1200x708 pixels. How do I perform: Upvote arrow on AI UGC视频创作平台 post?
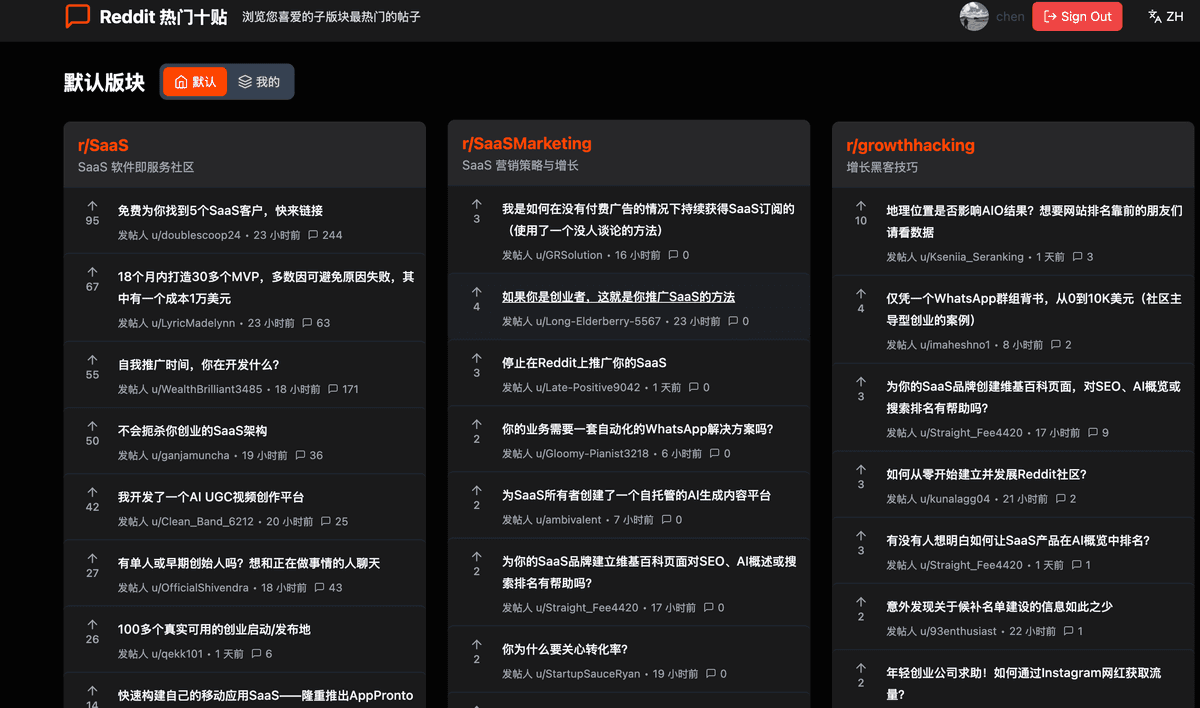click(x=92, y=491)
